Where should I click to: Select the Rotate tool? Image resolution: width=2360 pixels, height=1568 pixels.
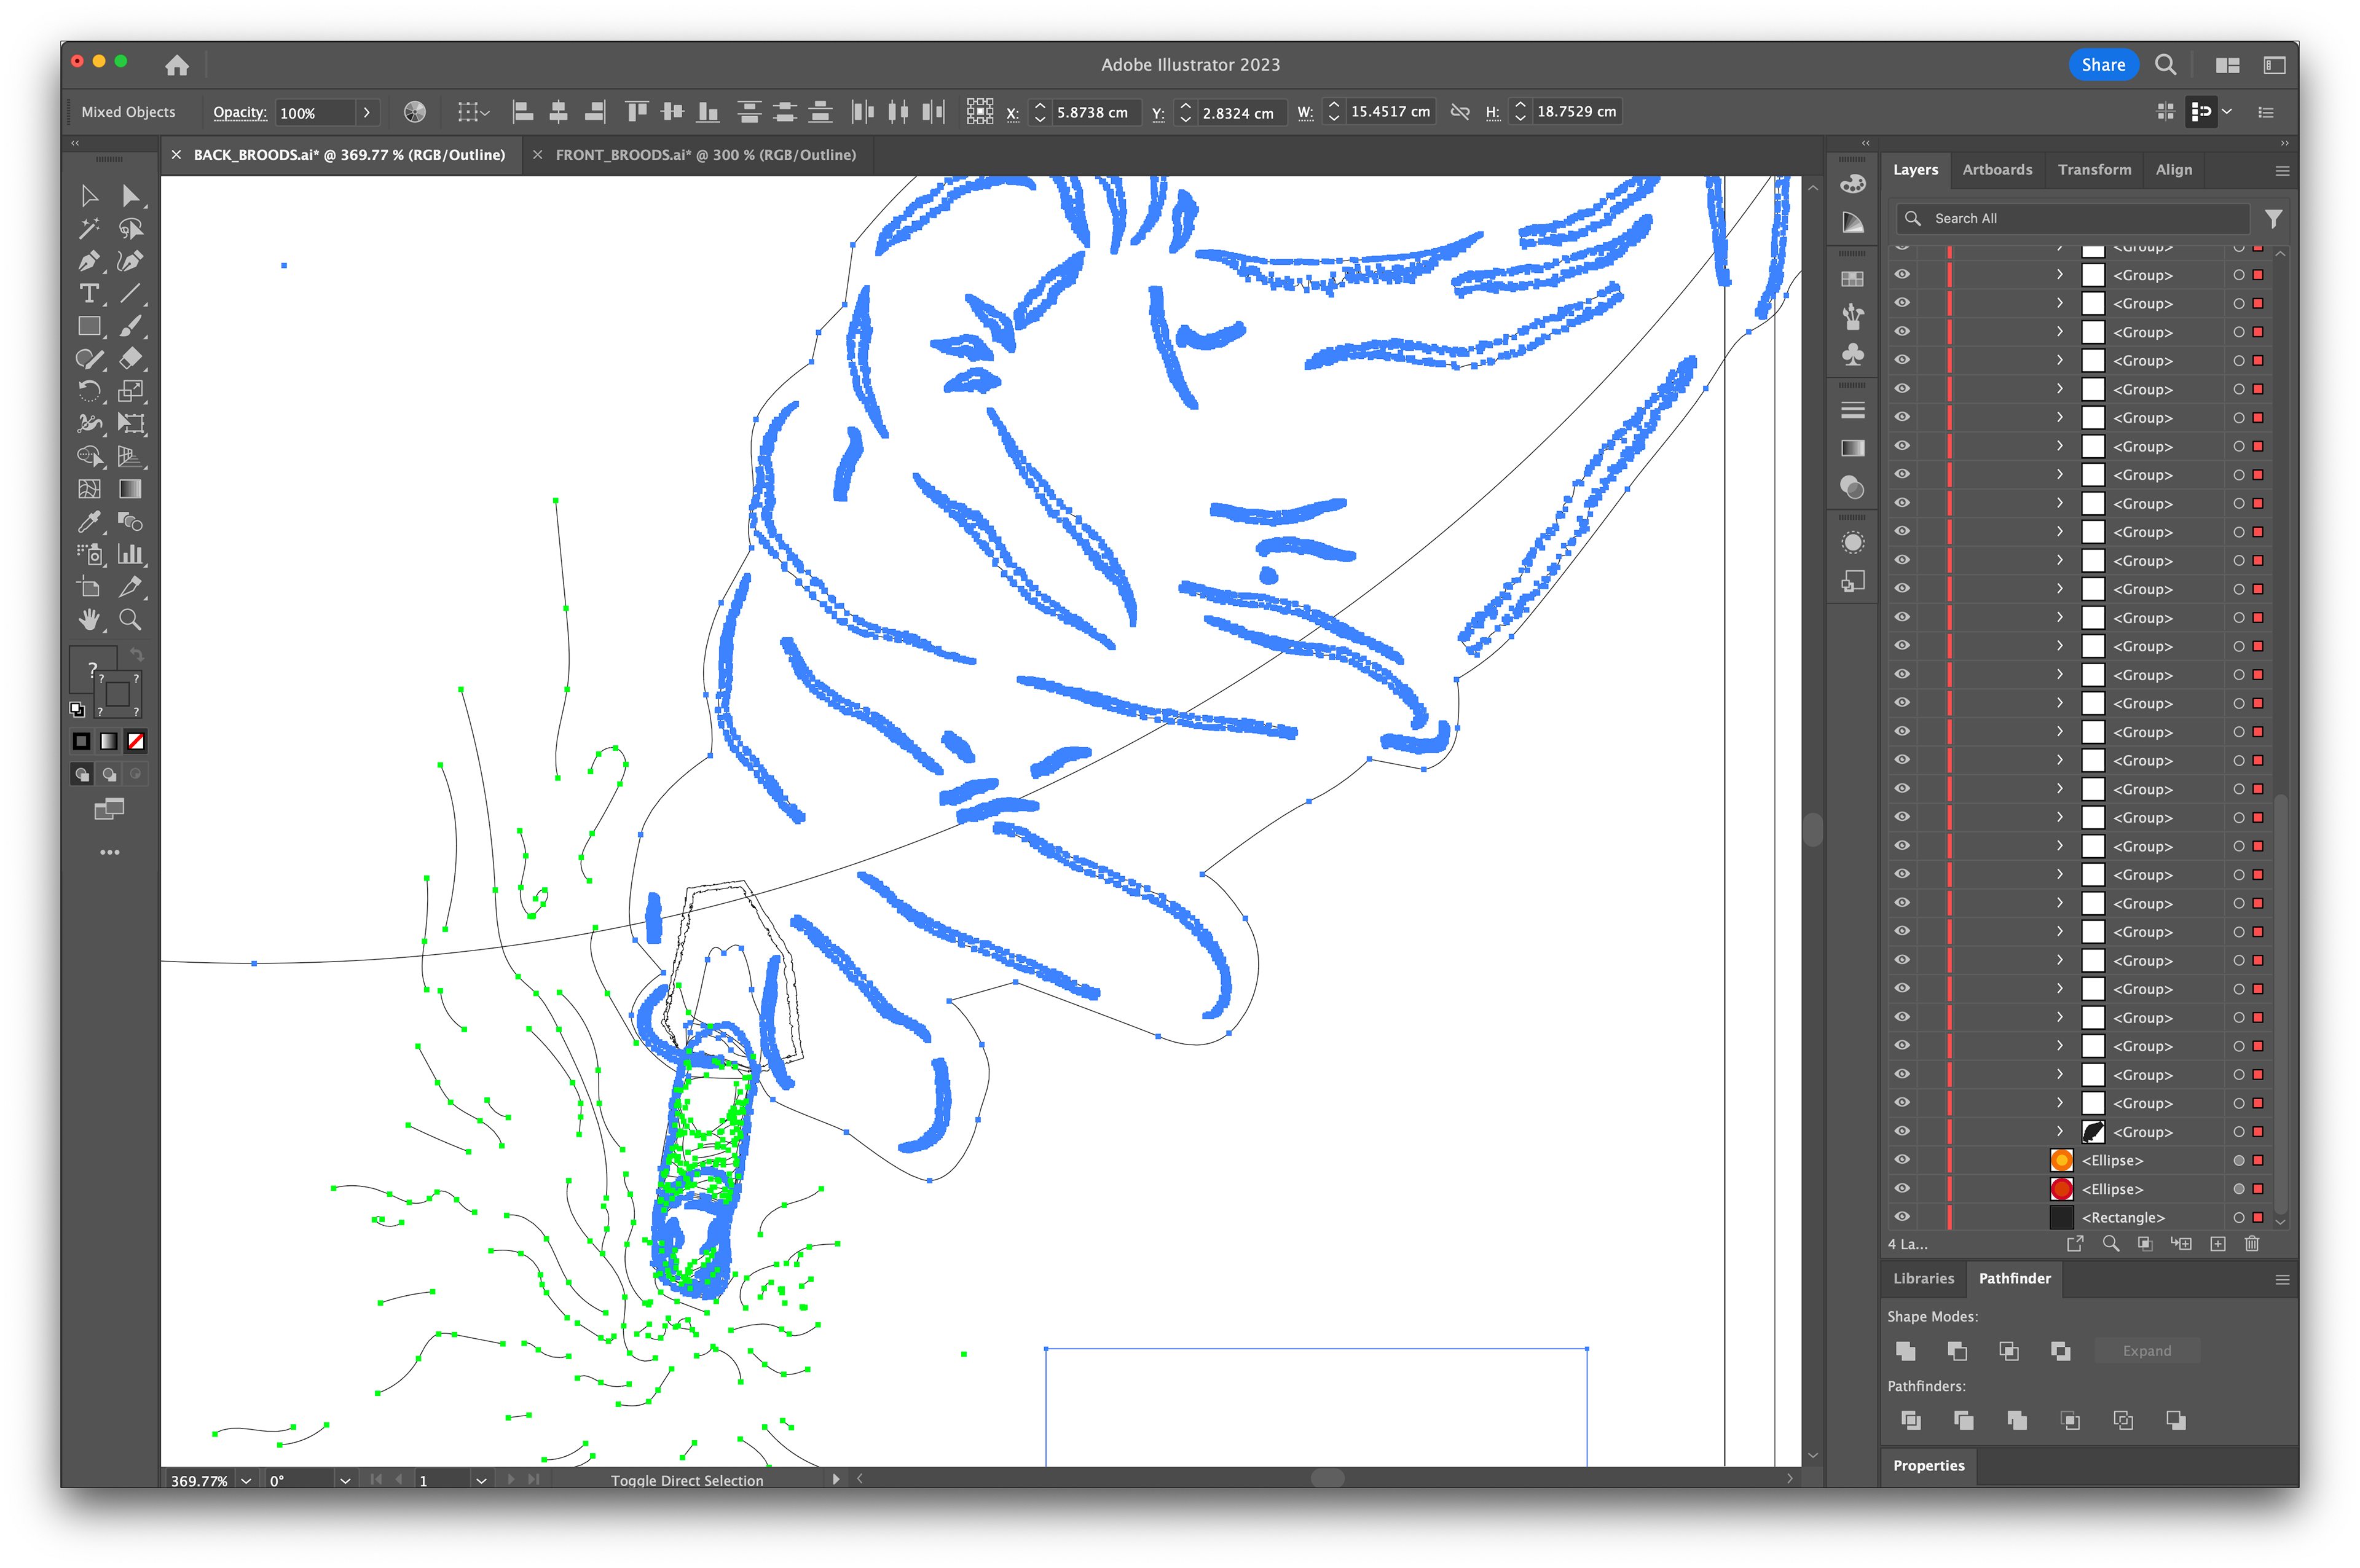89,391
